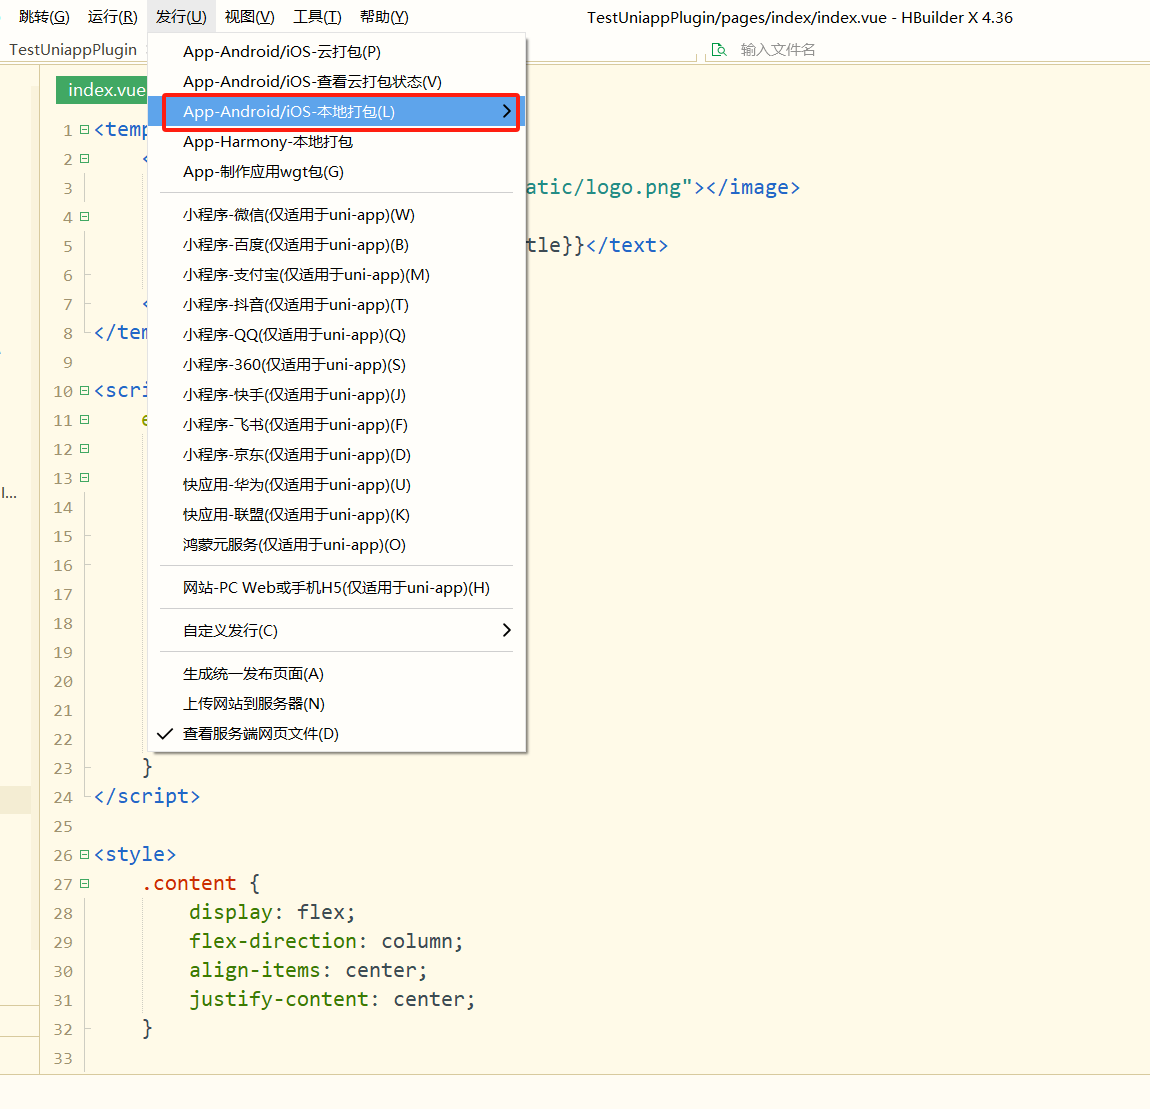Toggle the fold marker at line 27

click(x=84, y=884)
